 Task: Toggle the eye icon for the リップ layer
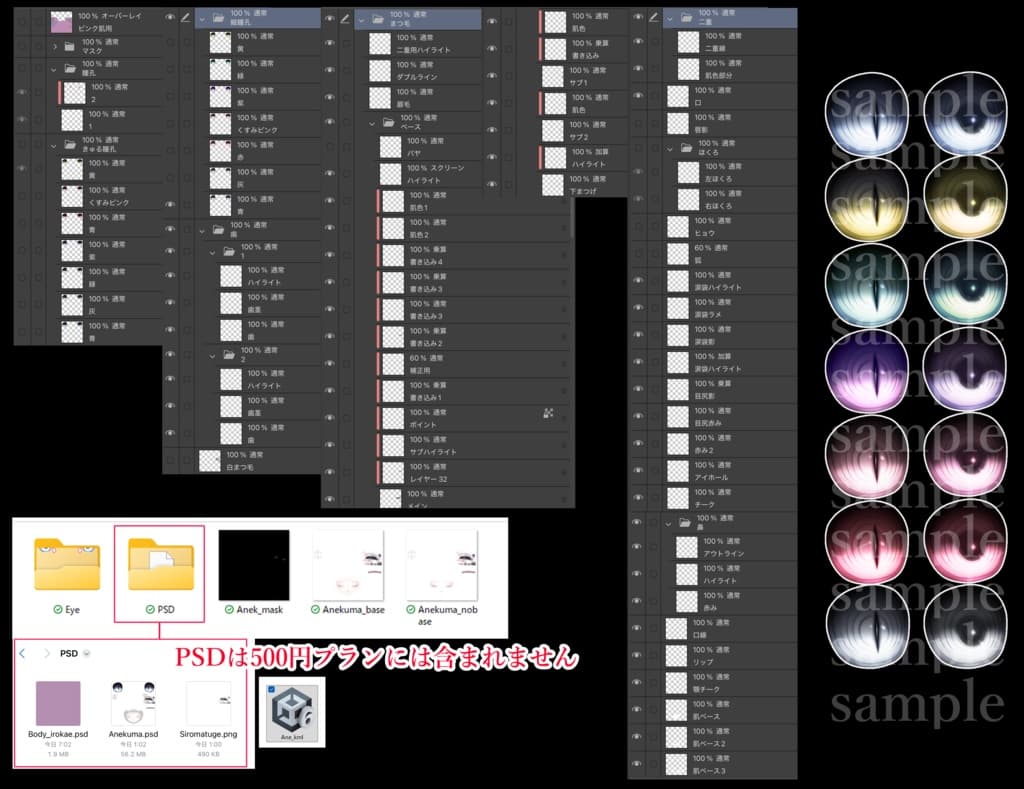click(x=637, y=655)
